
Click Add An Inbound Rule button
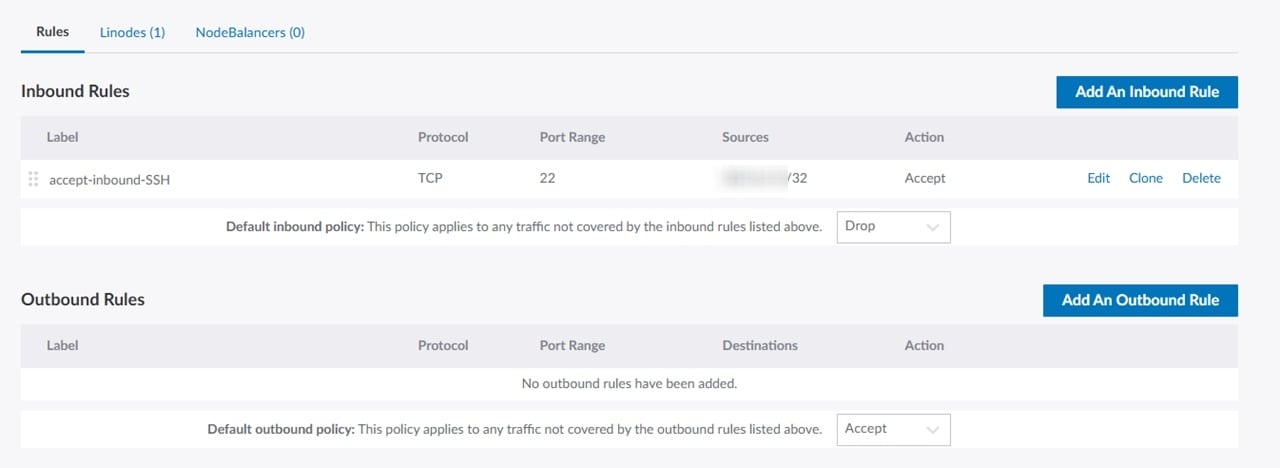click(x=1146, y=92)
